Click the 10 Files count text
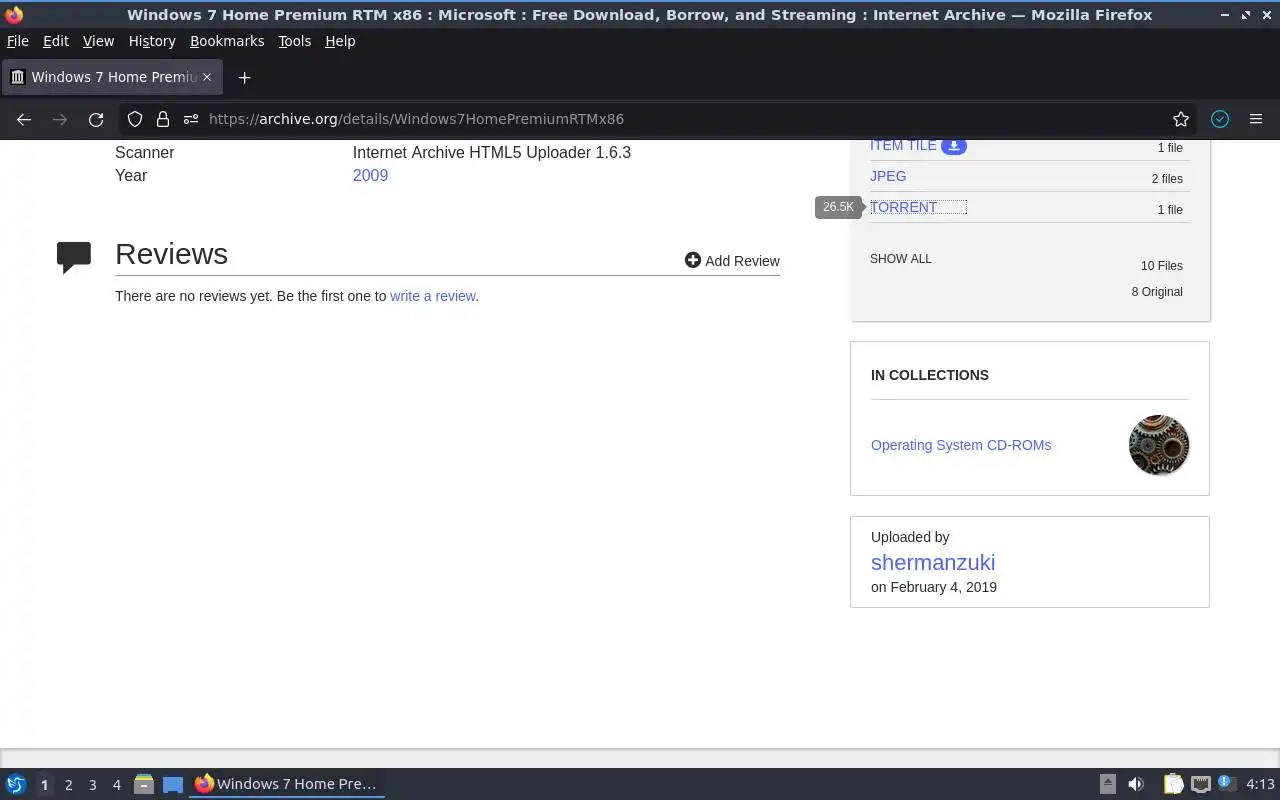The image size is (1280, 800). pos(1162,266)
